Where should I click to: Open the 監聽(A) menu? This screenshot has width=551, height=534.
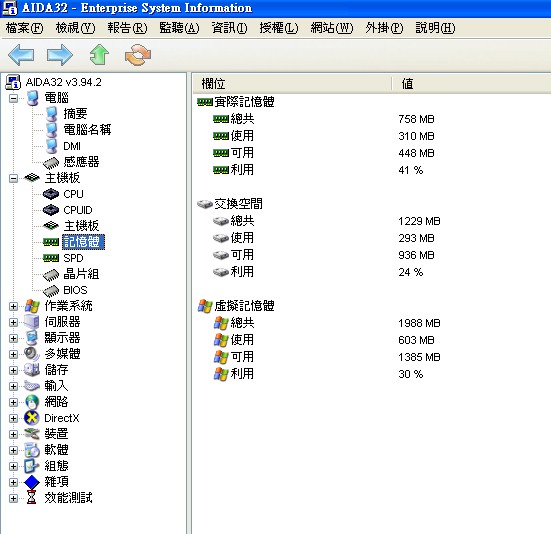click(179, 28)
